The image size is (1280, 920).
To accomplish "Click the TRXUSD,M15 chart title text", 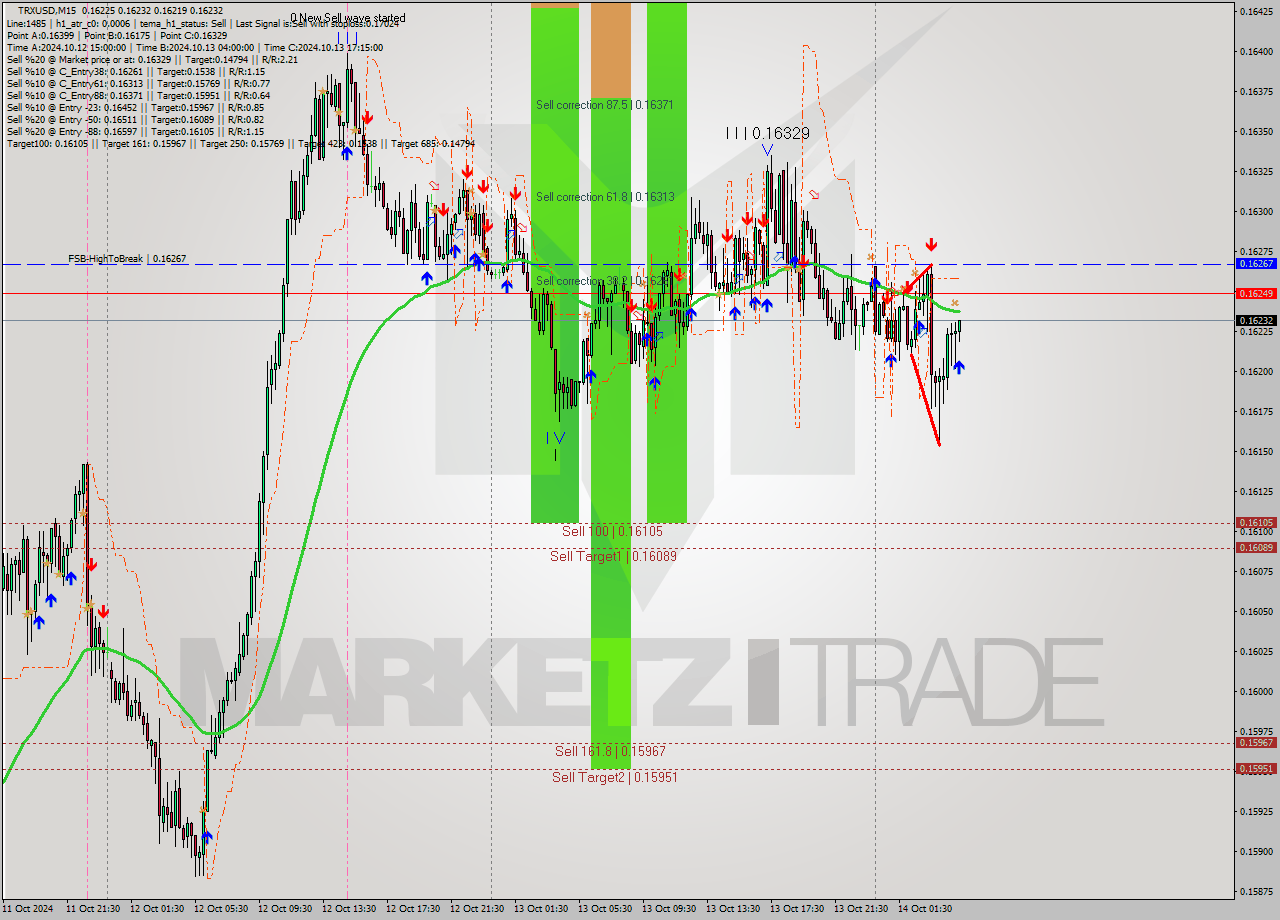I will point(47,10).
